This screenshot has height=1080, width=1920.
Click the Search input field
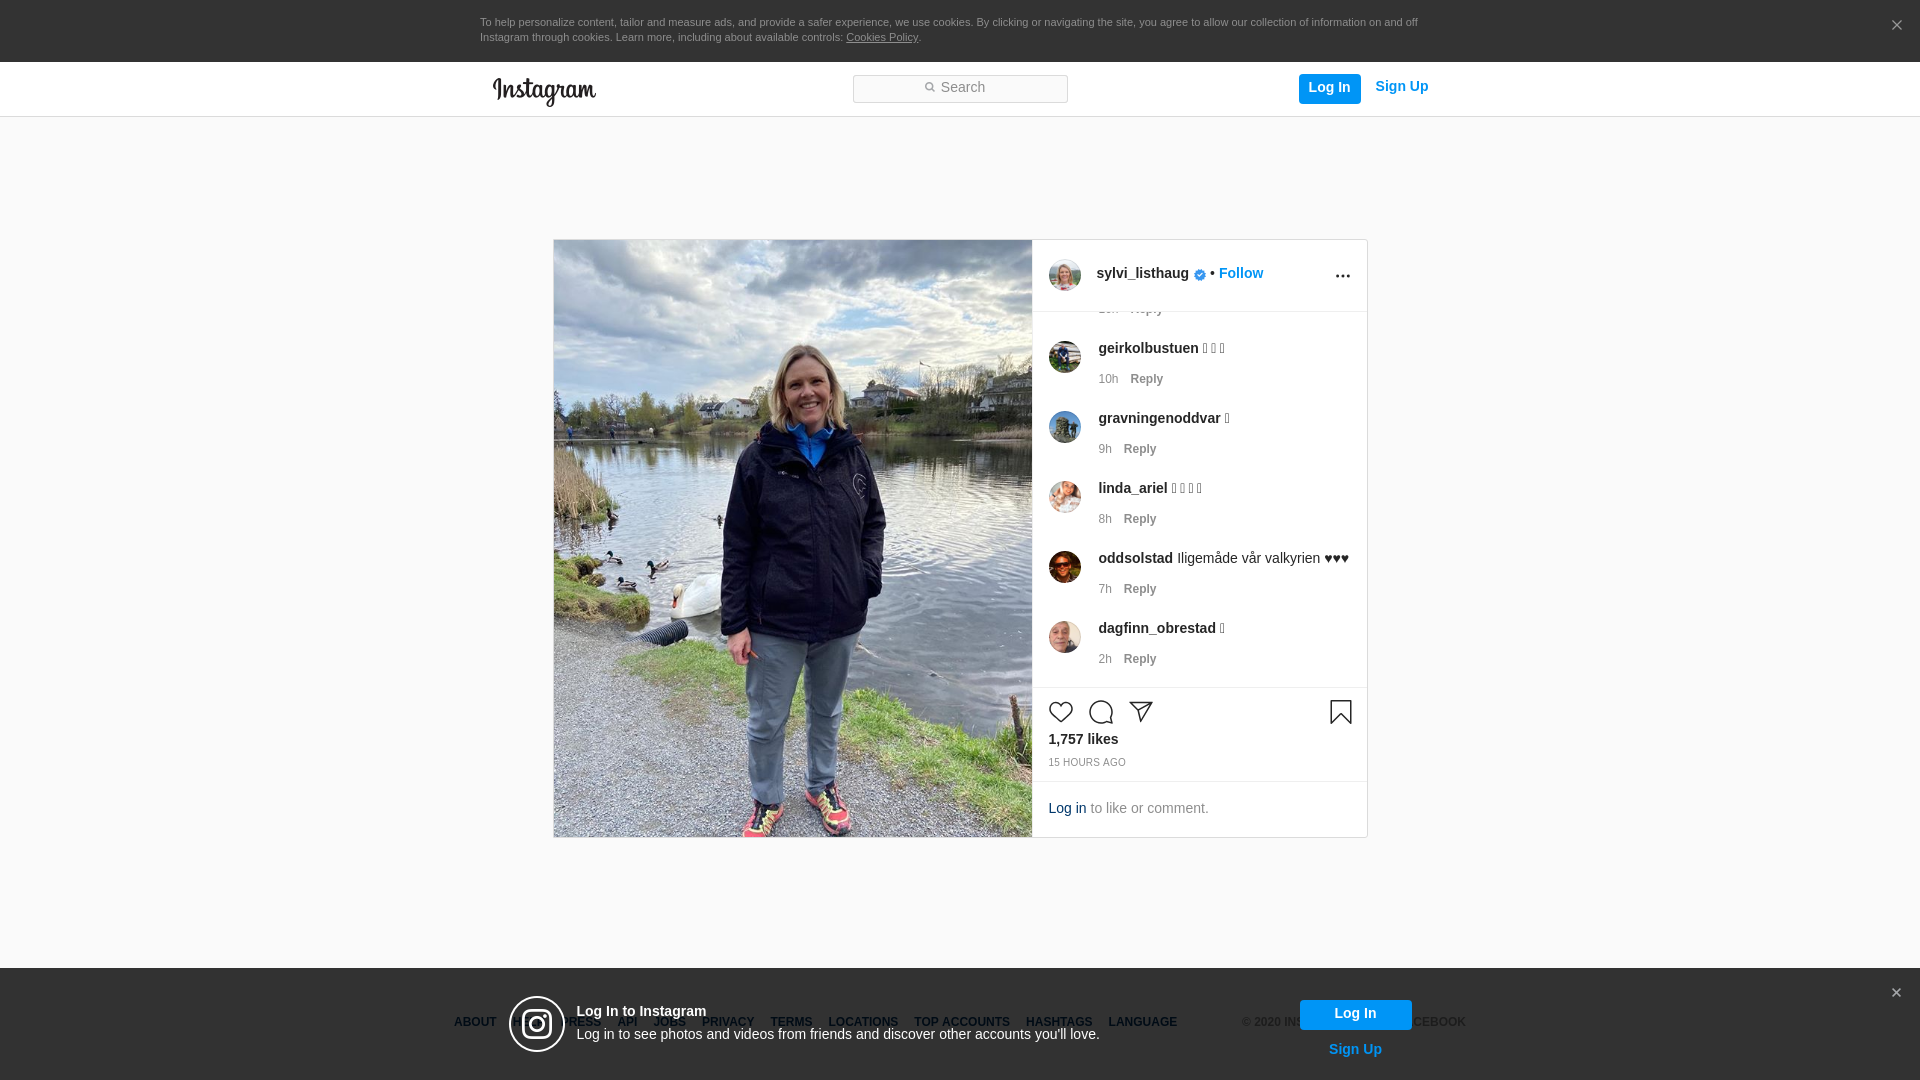960,89
